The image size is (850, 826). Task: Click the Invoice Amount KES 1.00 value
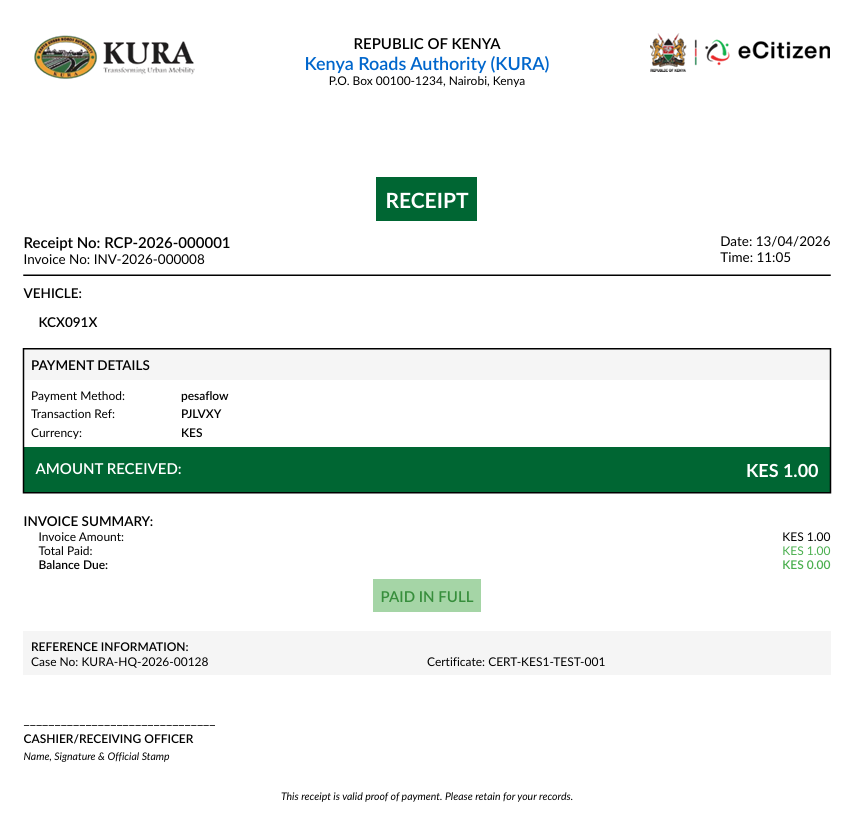click(806, 537)
